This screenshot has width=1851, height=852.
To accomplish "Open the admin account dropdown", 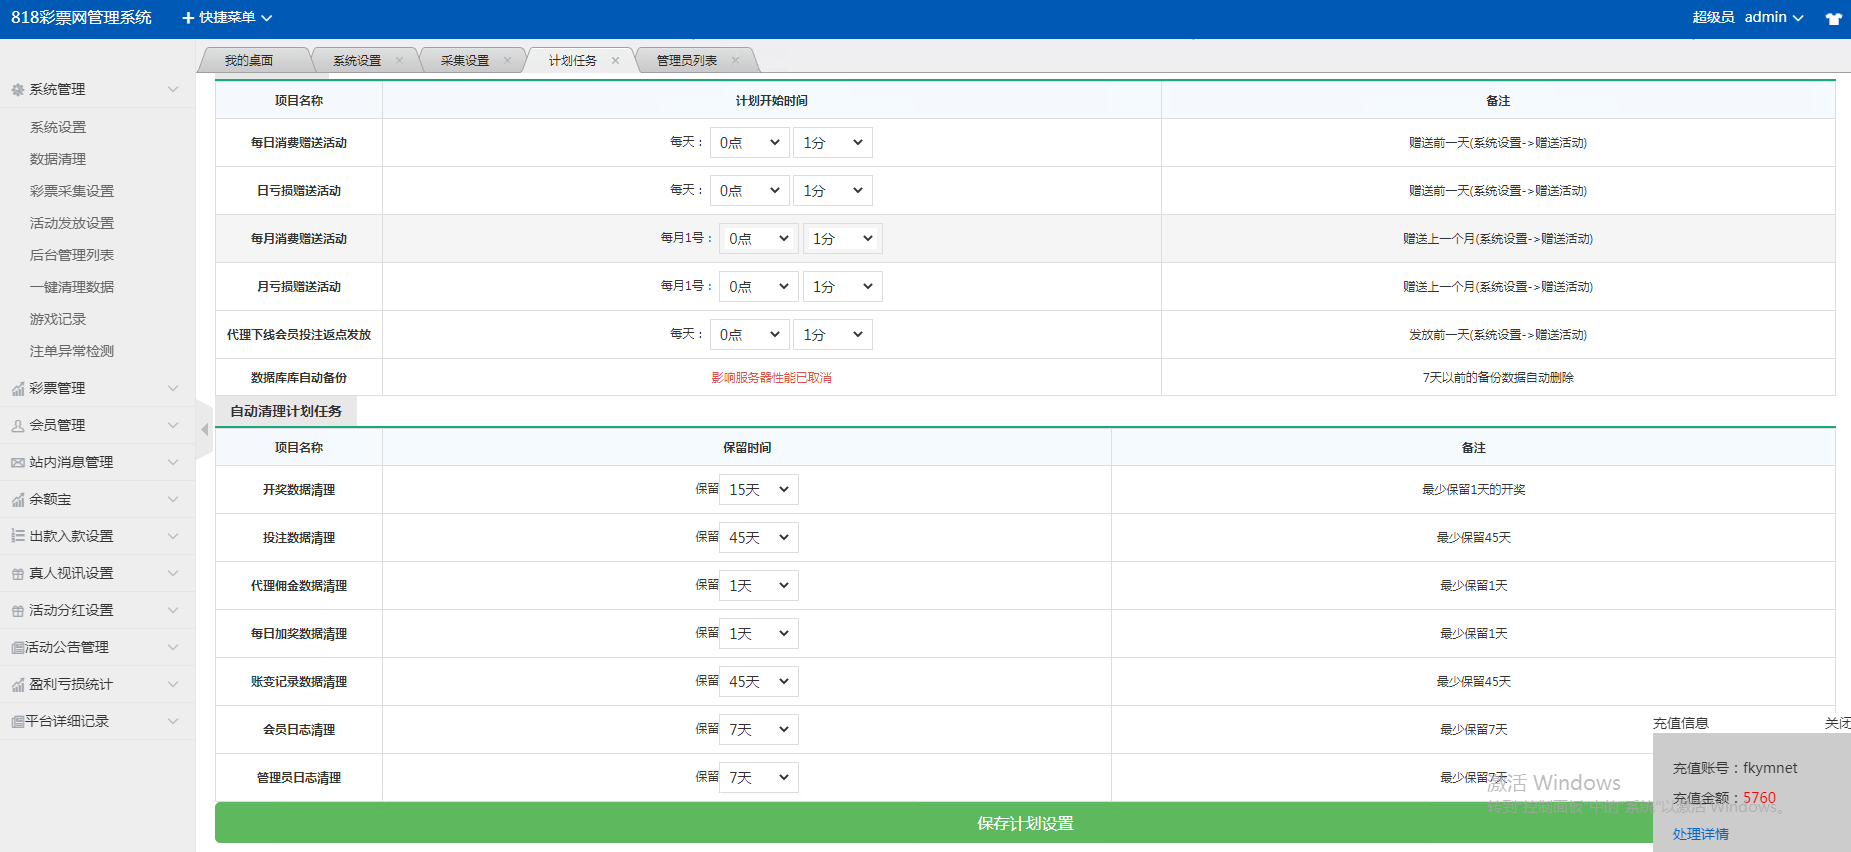I will click(x=1773, y=18).
